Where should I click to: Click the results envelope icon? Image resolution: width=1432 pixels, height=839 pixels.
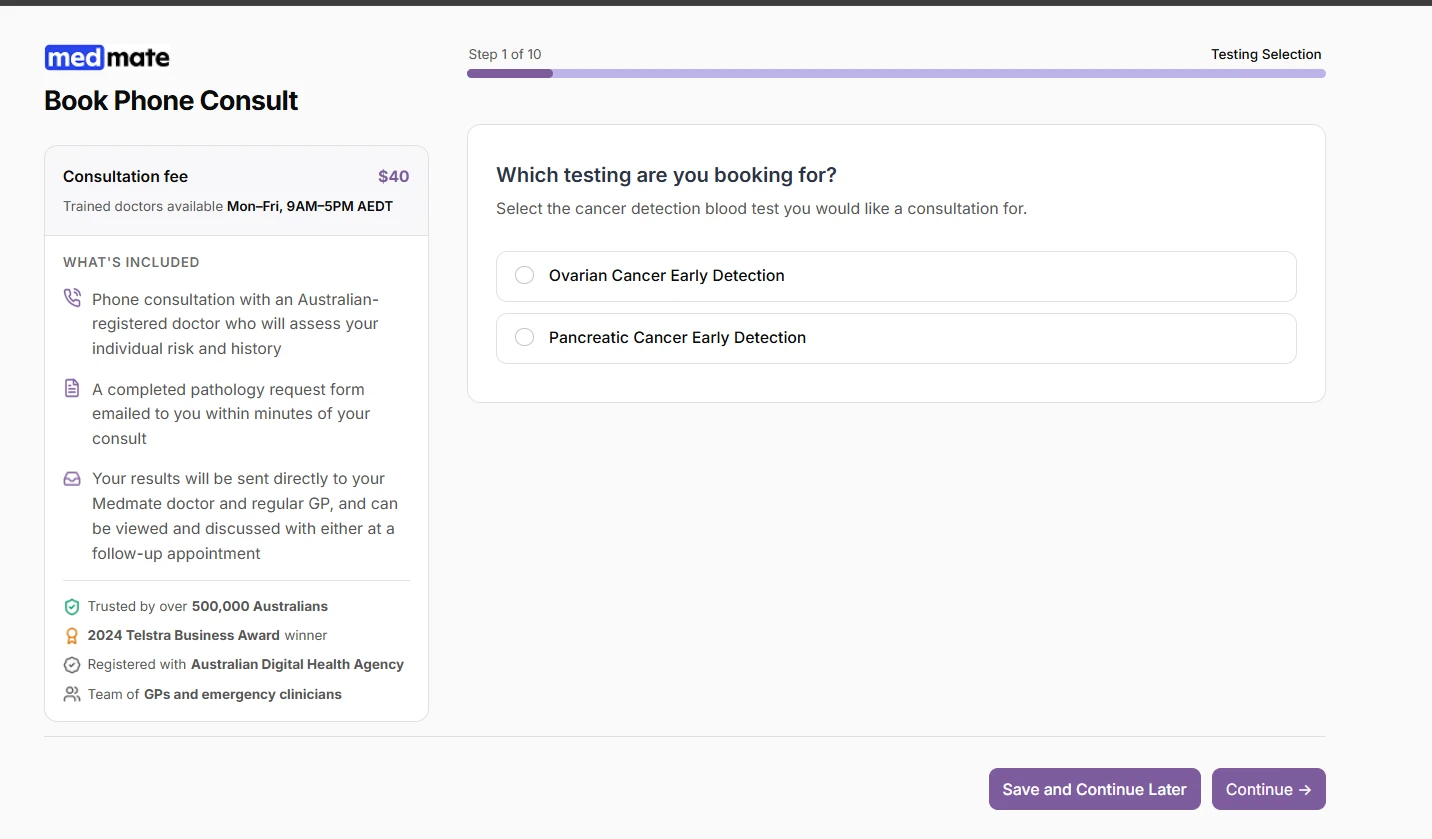(71, 478)
